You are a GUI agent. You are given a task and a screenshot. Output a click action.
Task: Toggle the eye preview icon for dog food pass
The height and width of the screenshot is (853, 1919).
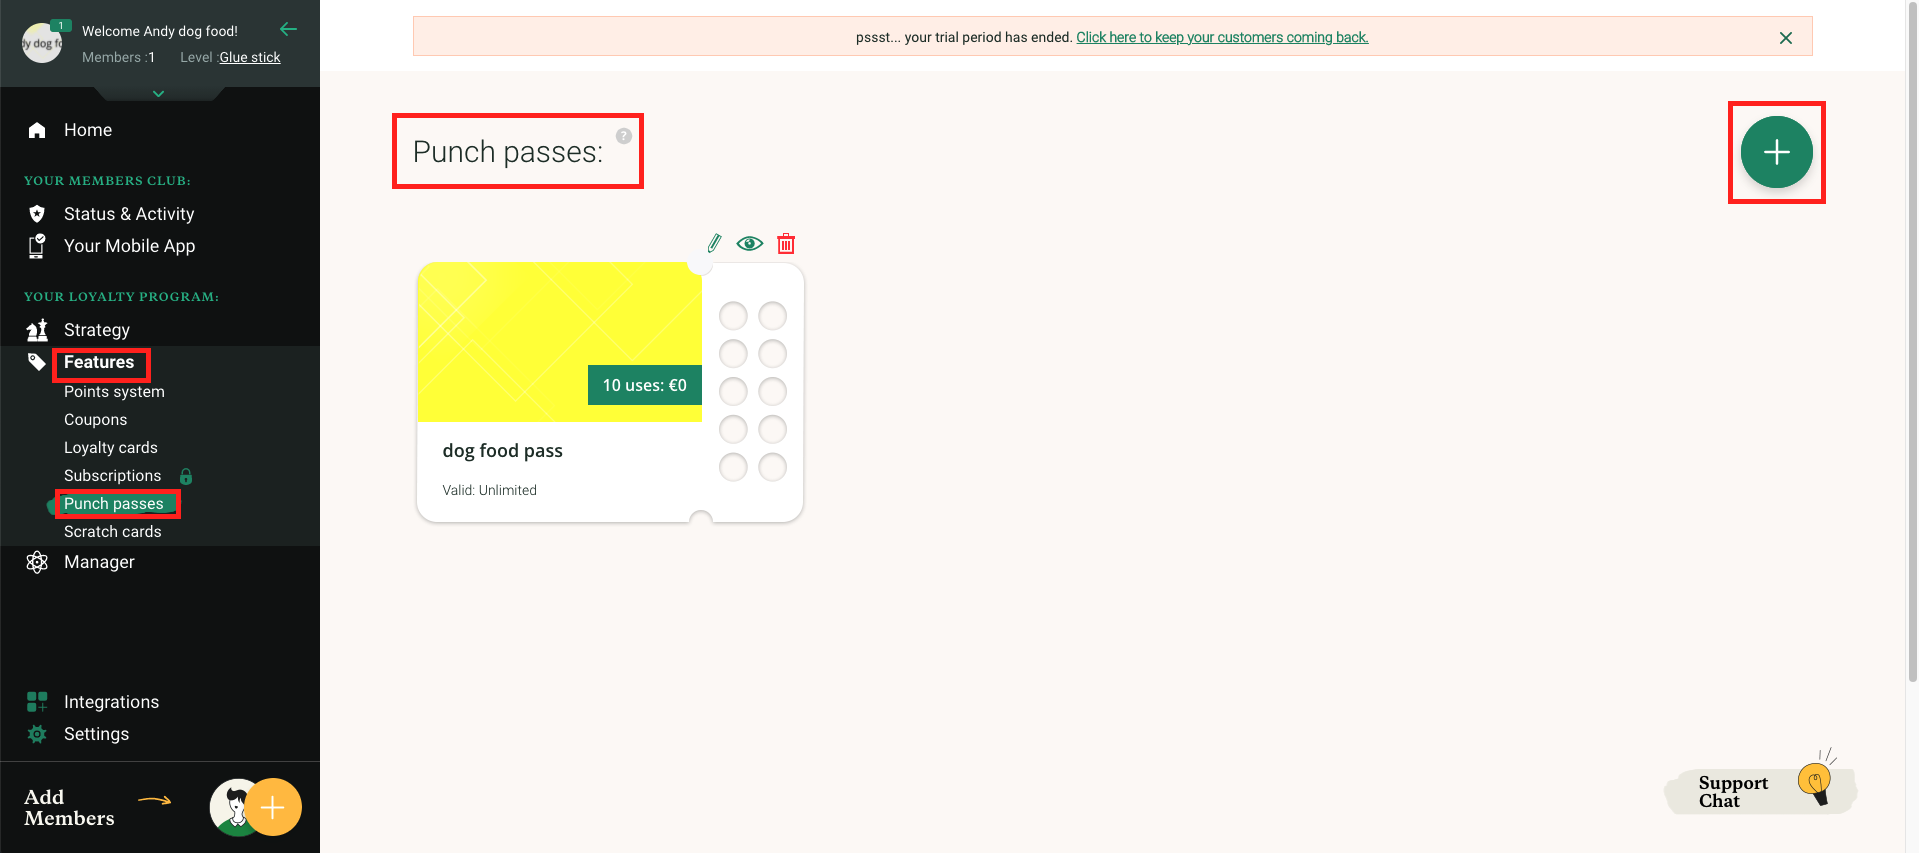(749, 243)
